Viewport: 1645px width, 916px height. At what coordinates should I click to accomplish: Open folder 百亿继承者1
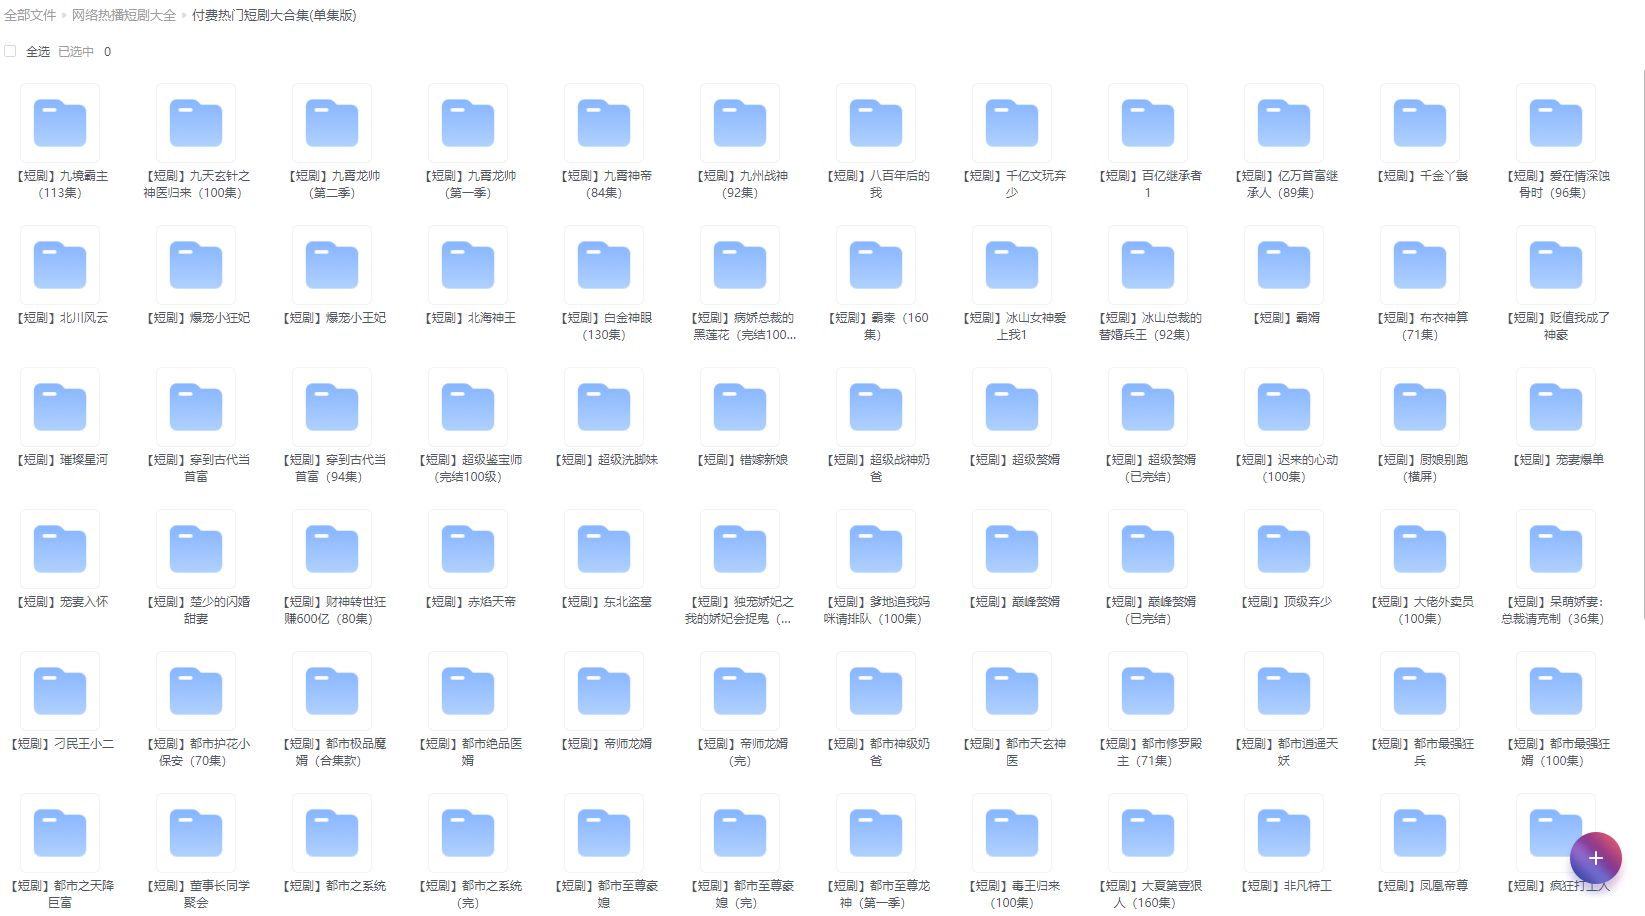pyautogui.click(x=1148, y=123)
